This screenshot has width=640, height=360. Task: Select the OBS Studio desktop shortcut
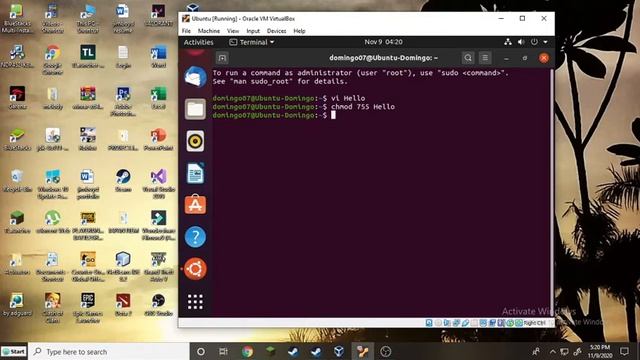tap(158, 304)
